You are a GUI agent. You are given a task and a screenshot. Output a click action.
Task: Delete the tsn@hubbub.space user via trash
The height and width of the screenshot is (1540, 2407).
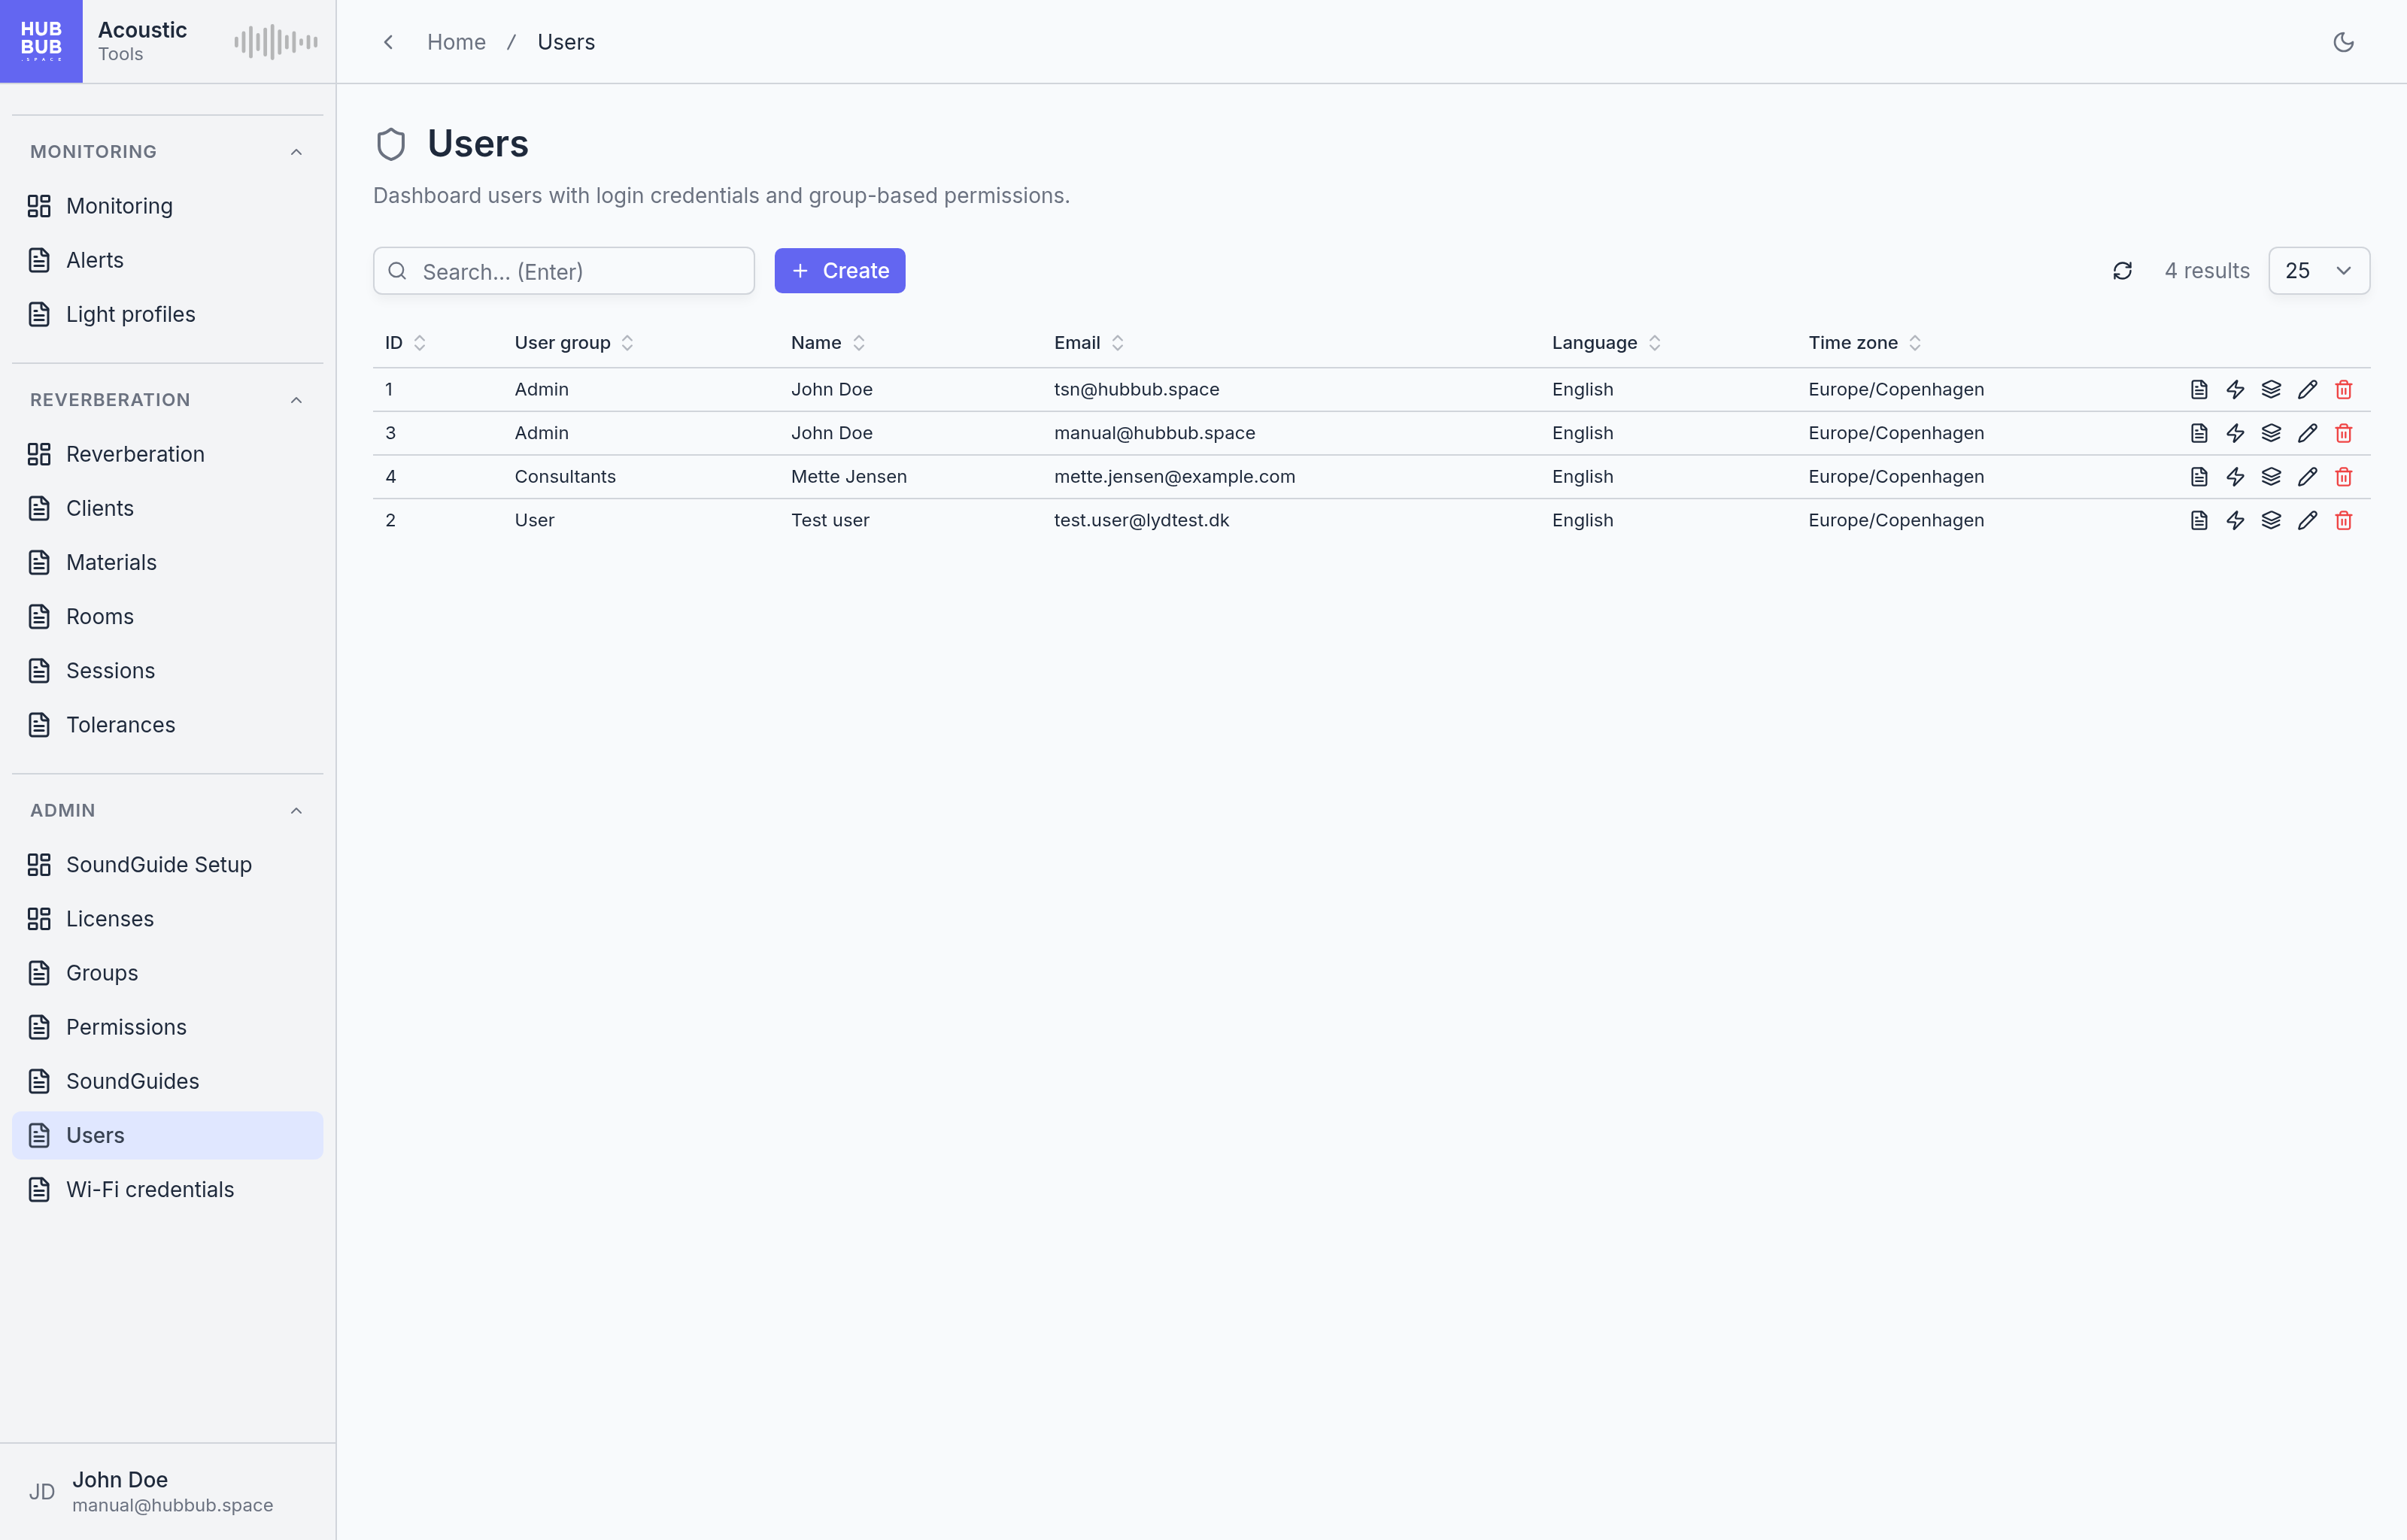tap(2343, 389)
